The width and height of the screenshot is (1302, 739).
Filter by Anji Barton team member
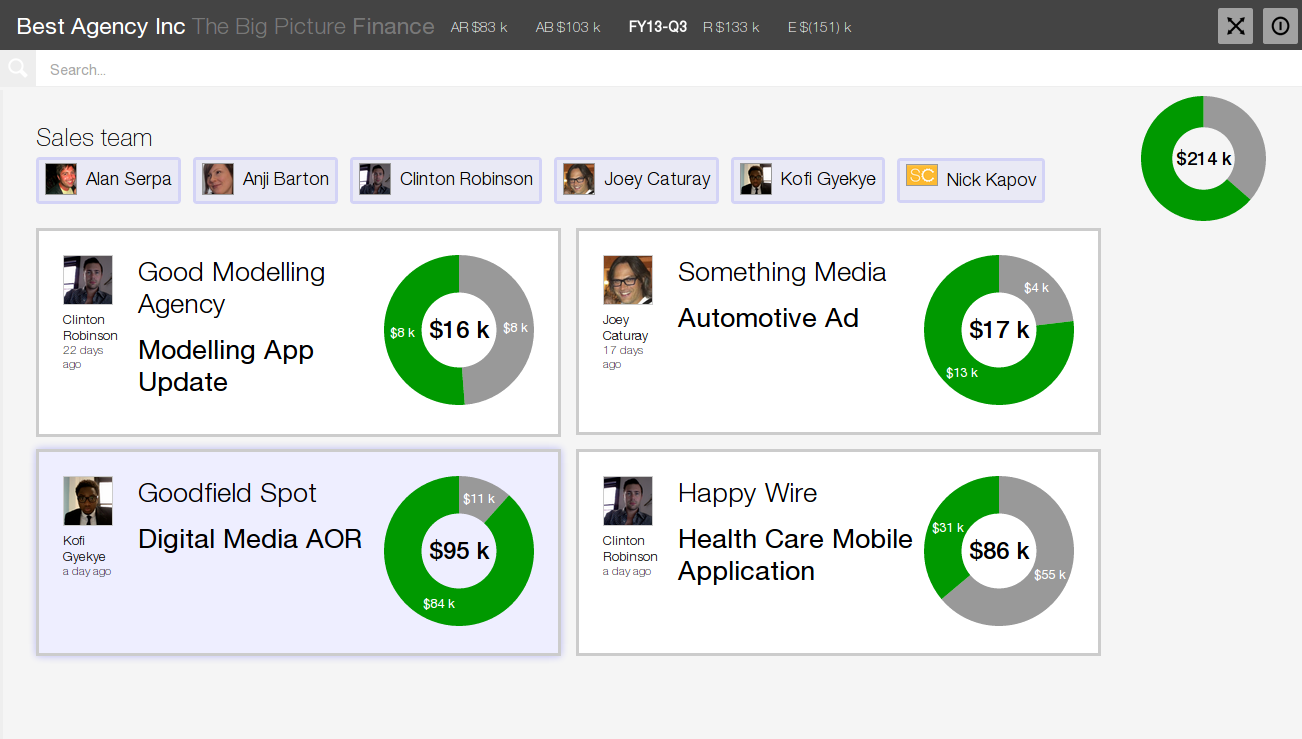pyautogui.click(x=265, y=180)
